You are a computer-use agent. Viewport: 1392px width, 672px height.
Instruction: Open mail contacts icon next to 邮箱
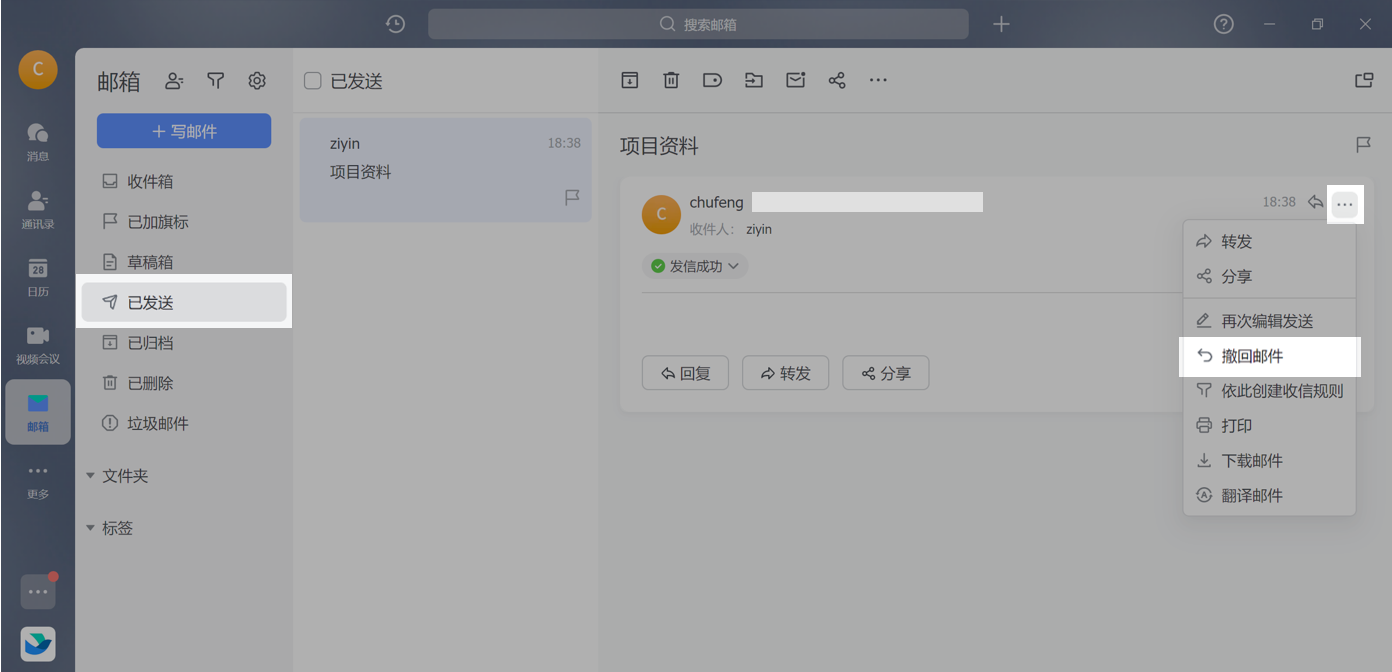pyautogui.click(x=174, y=81)
